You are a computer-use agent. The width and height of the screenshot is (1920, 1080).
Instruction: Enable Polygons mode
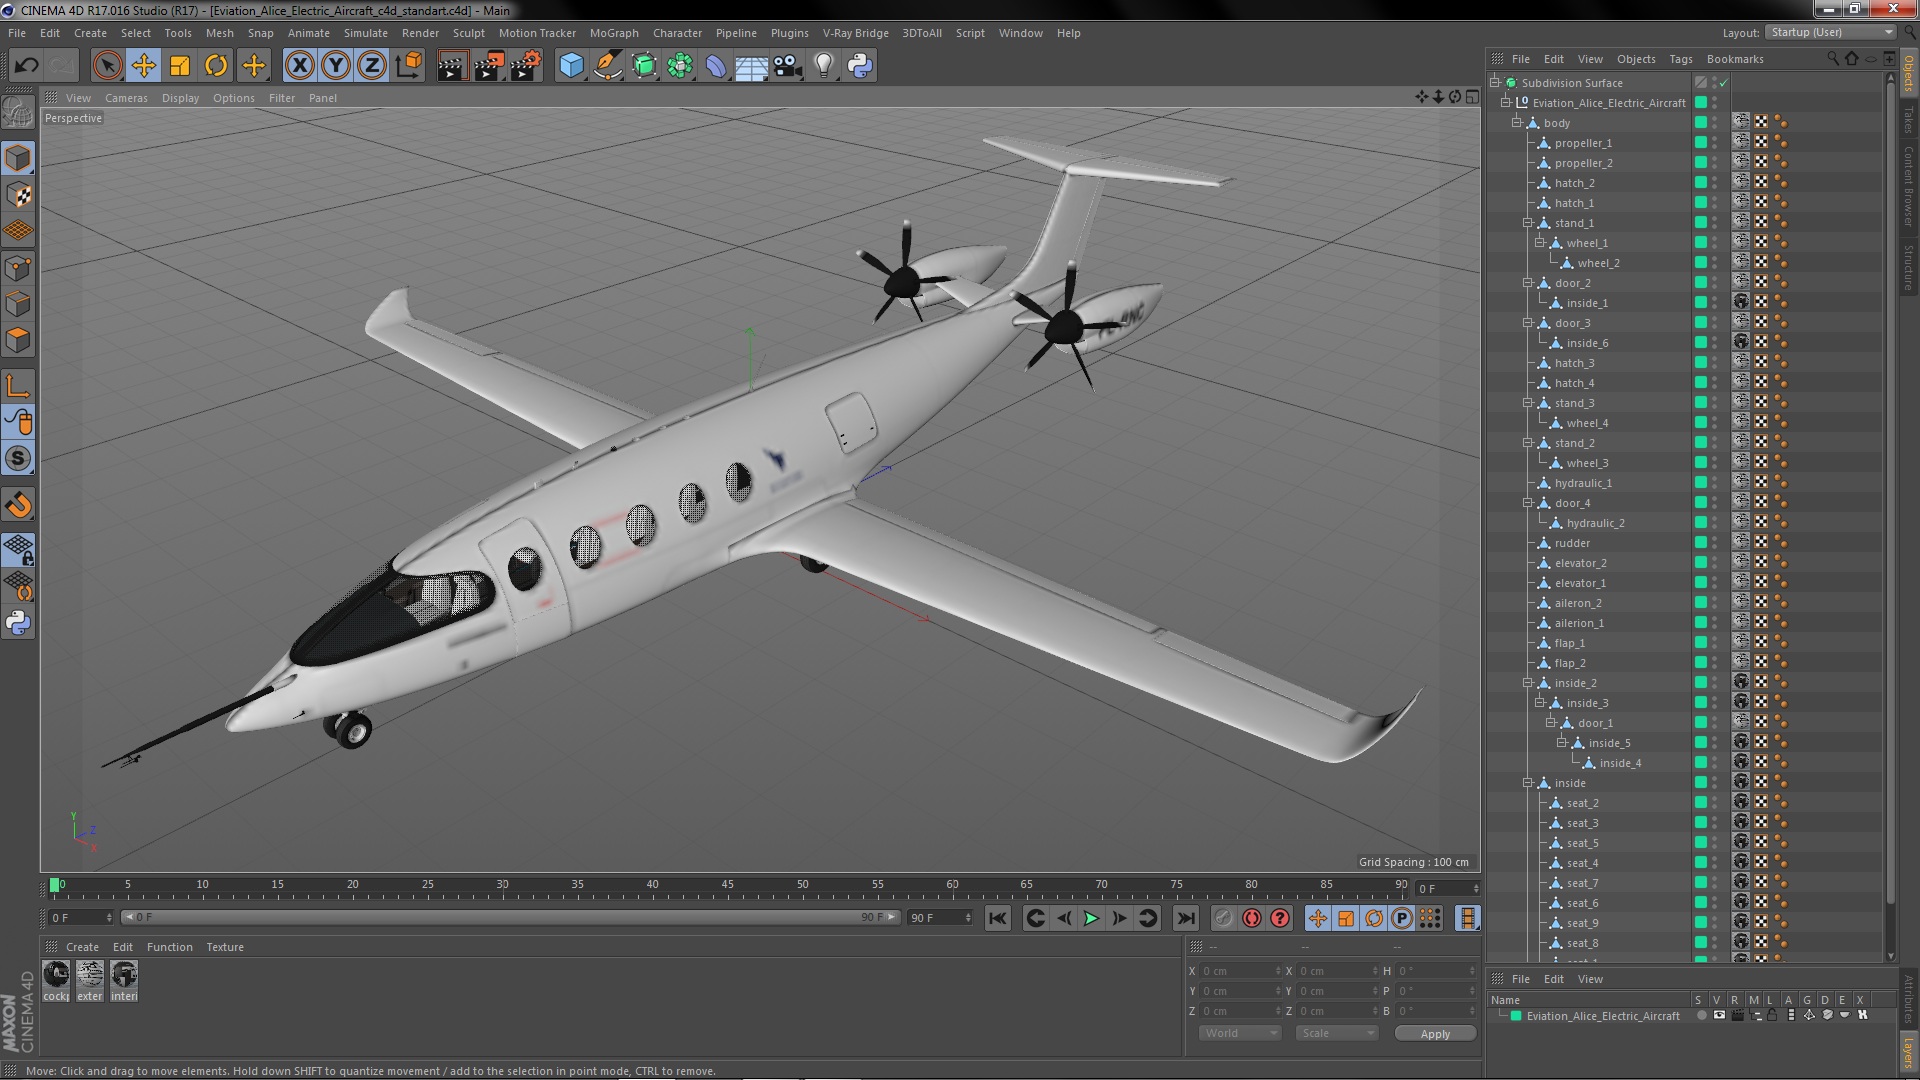pyautogui.click(x=18, y=340)
